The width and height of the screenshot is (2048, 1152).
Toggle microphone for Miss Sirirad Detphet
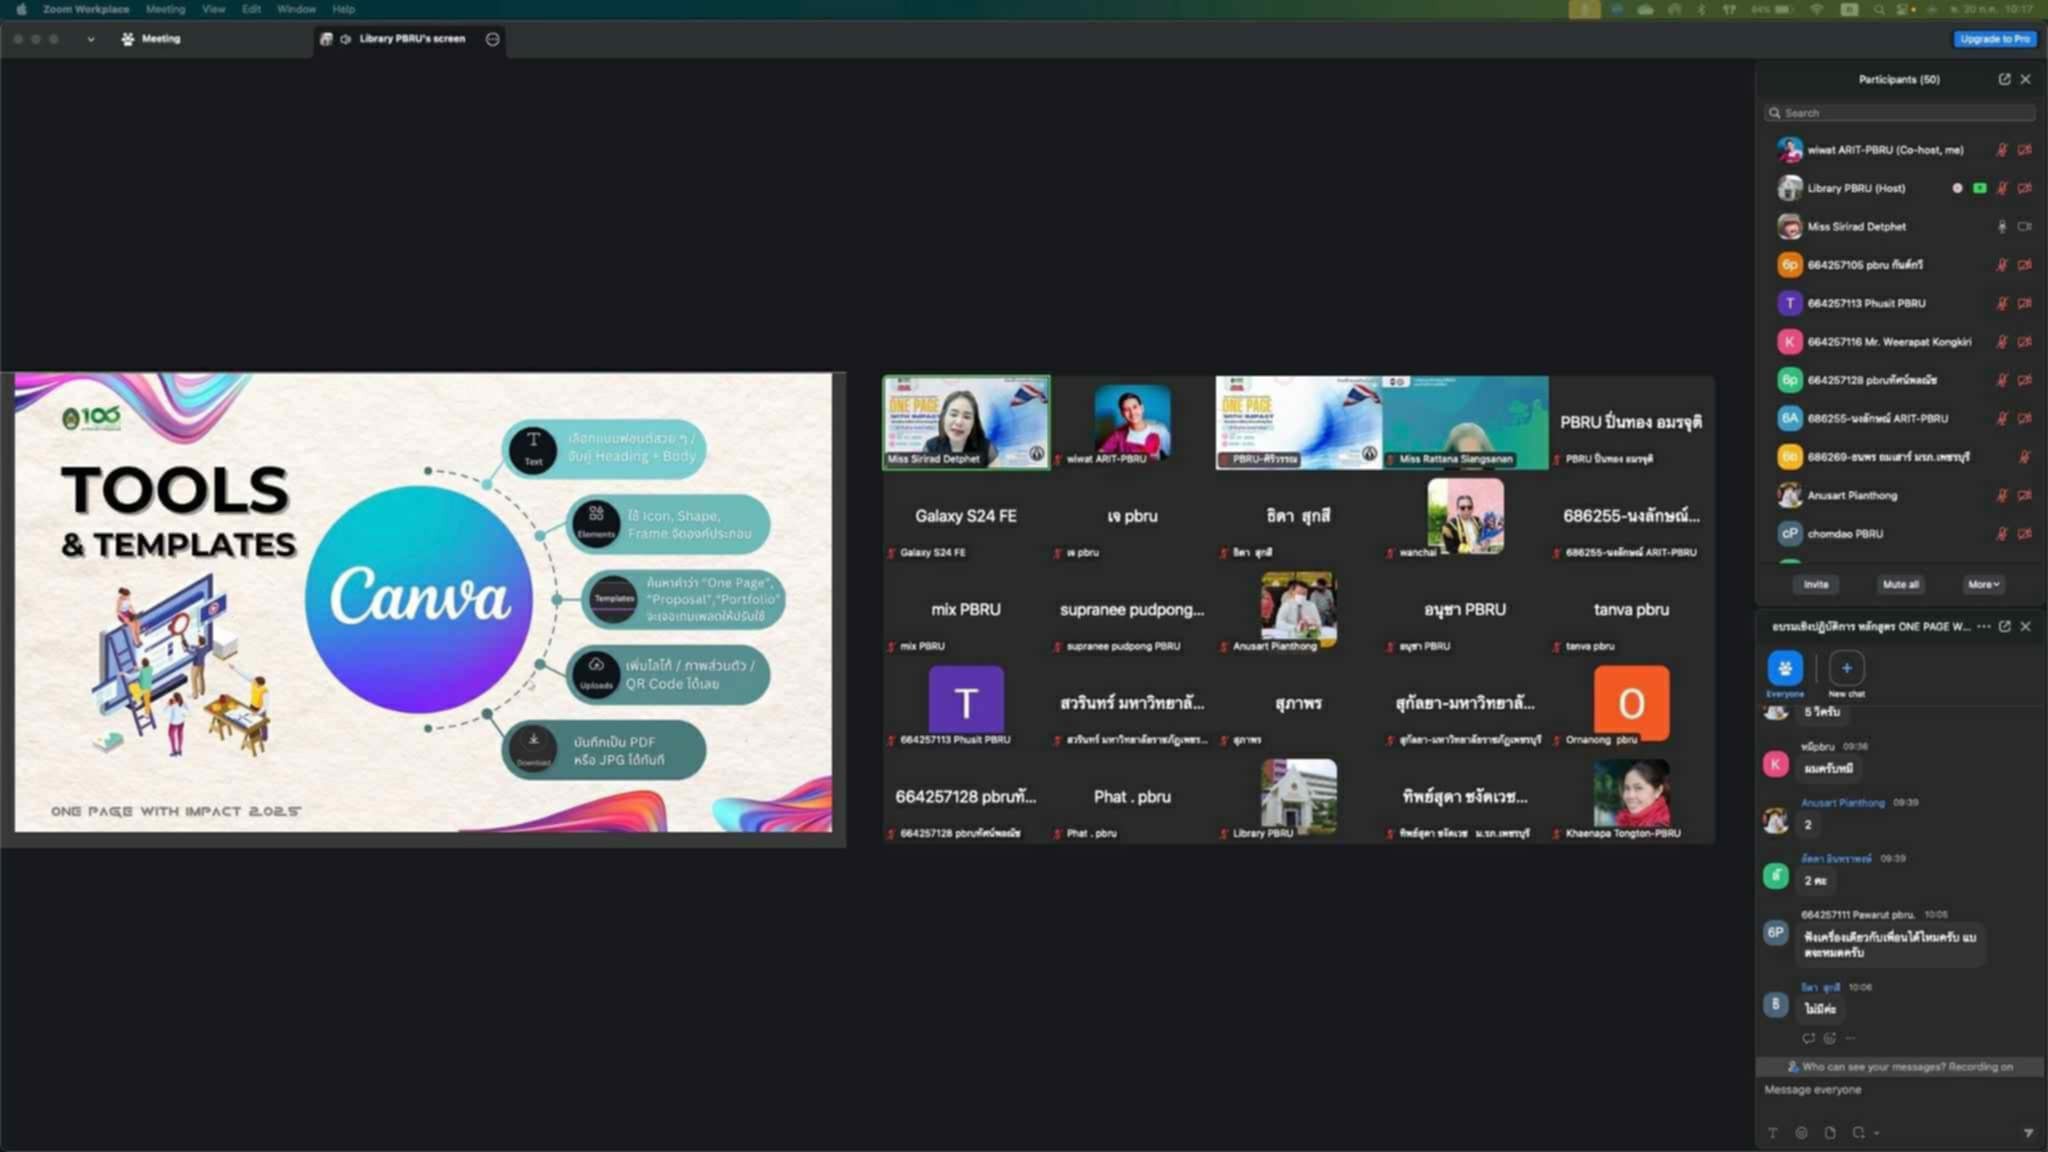coord(2002,227)
